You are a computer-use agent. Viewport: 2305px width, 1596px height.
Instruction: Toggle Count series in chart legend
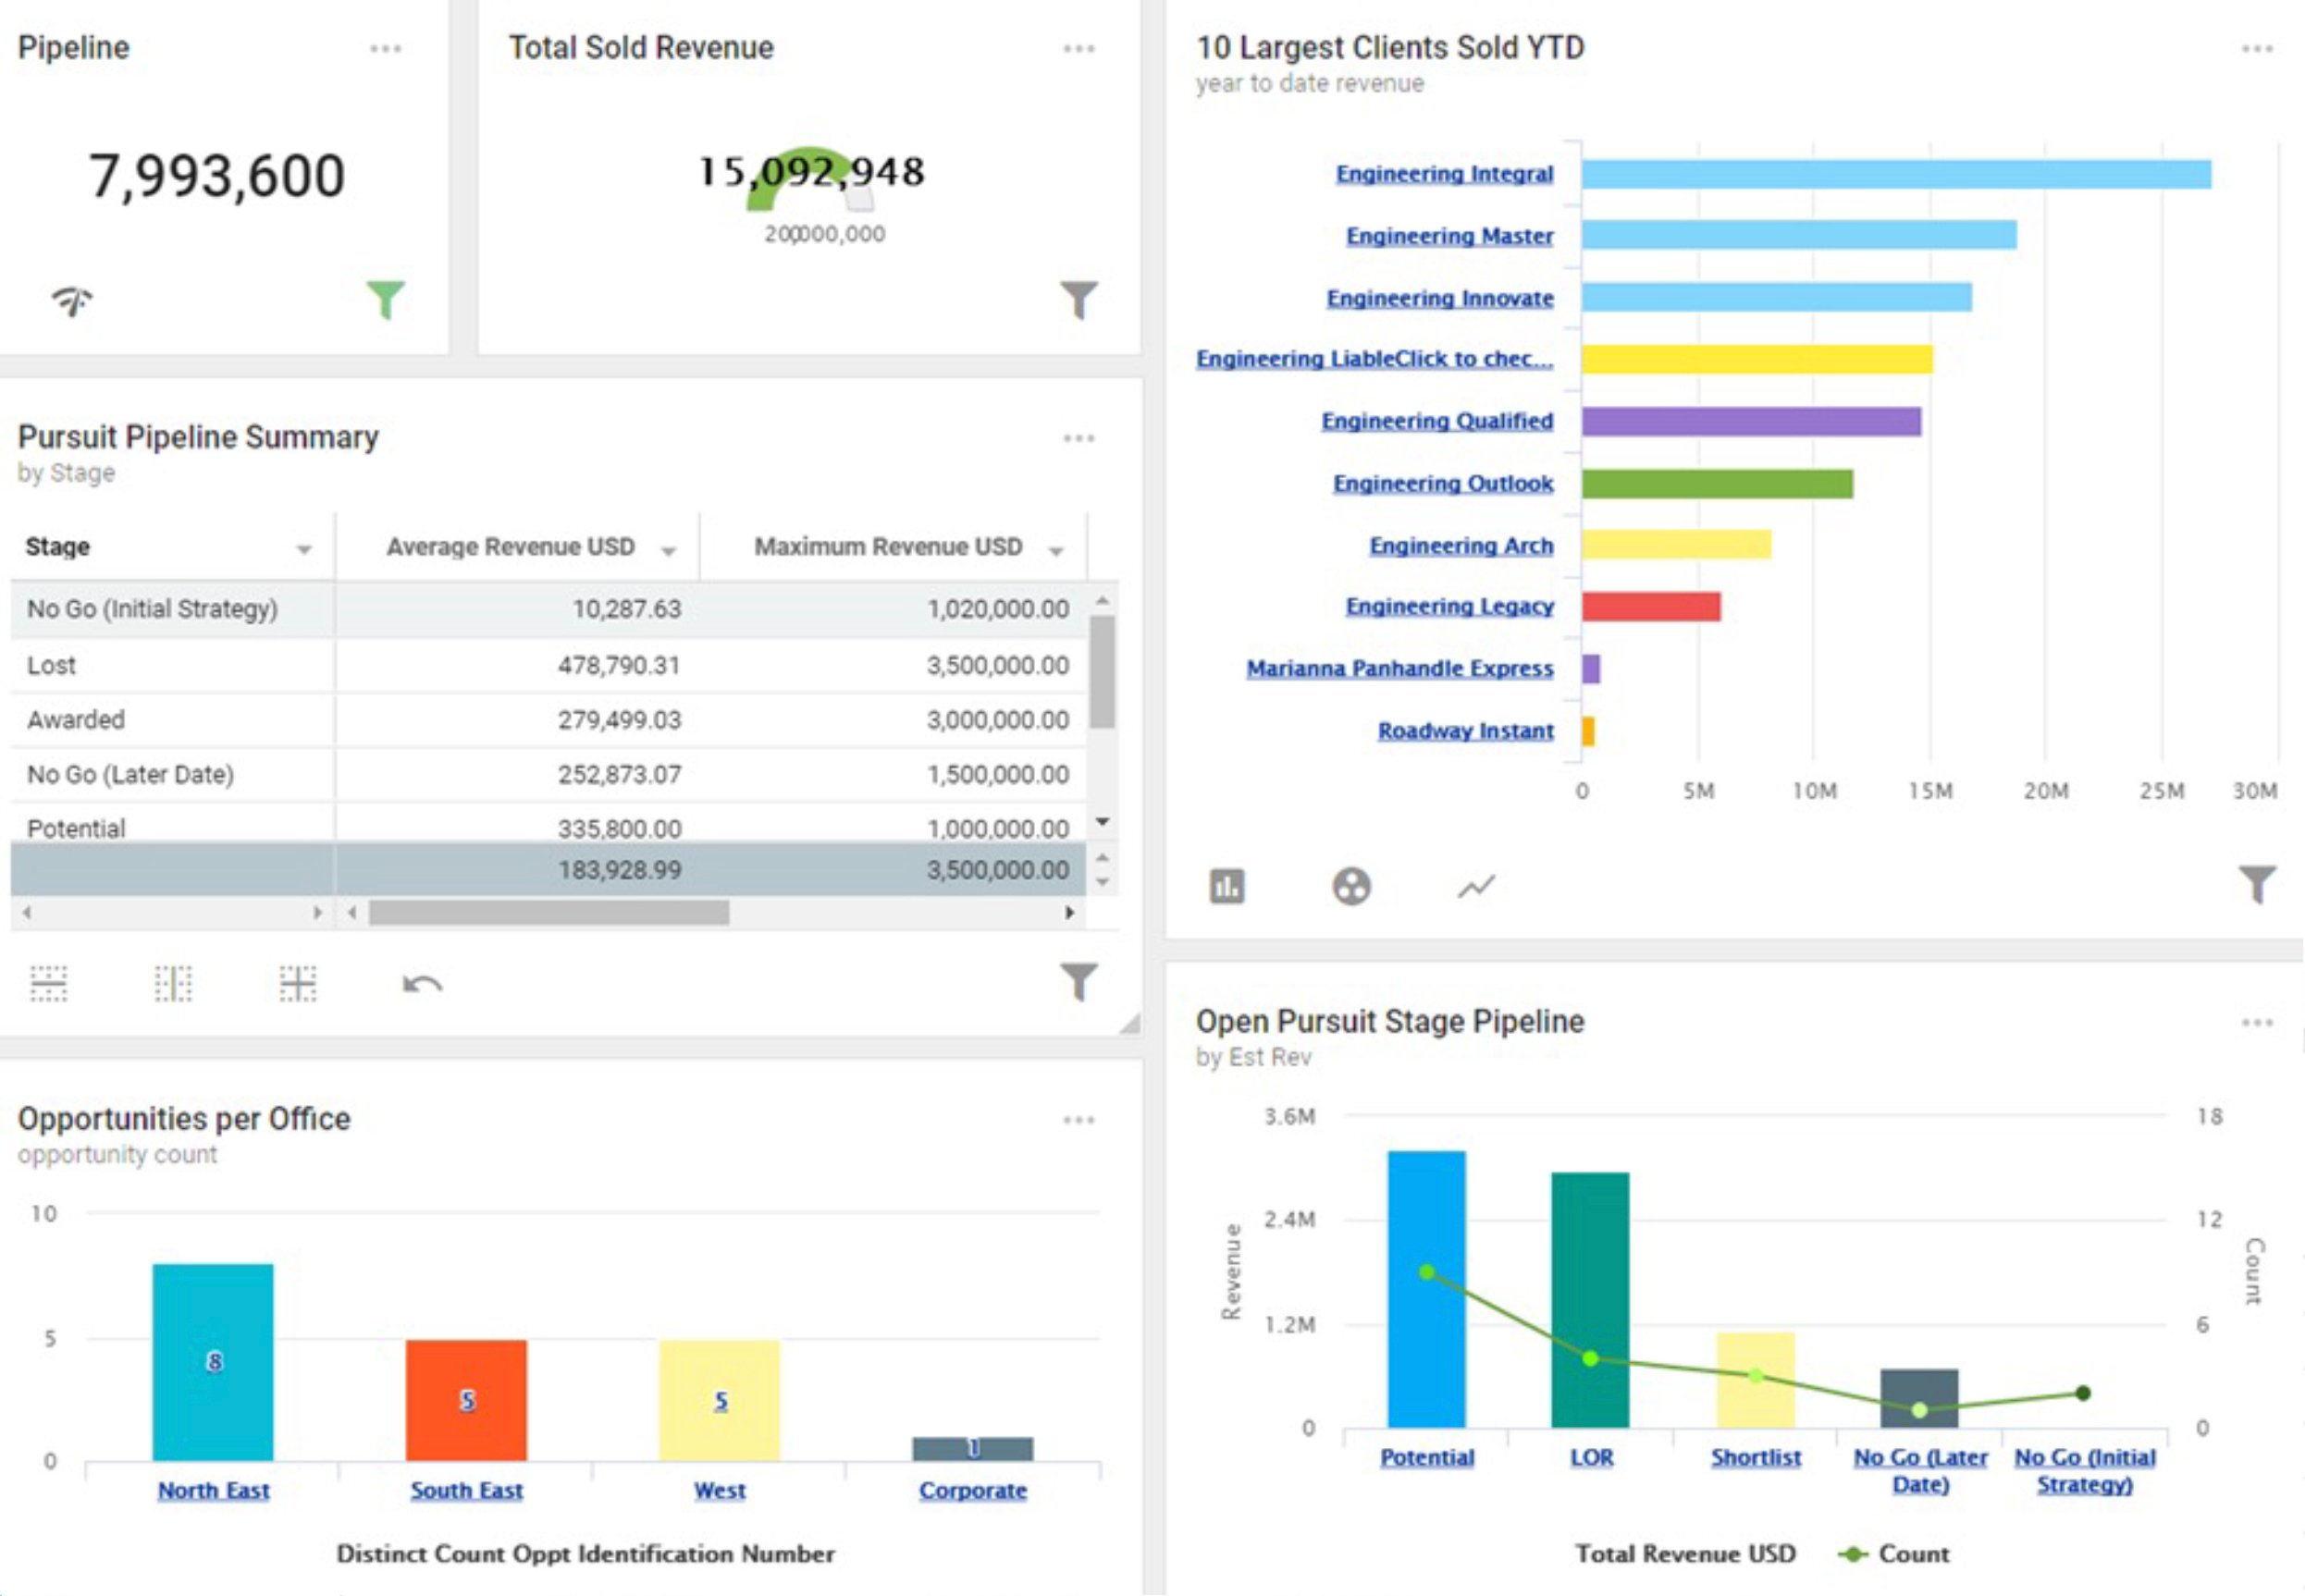pyautogui.click(x=1894, y=1554)
